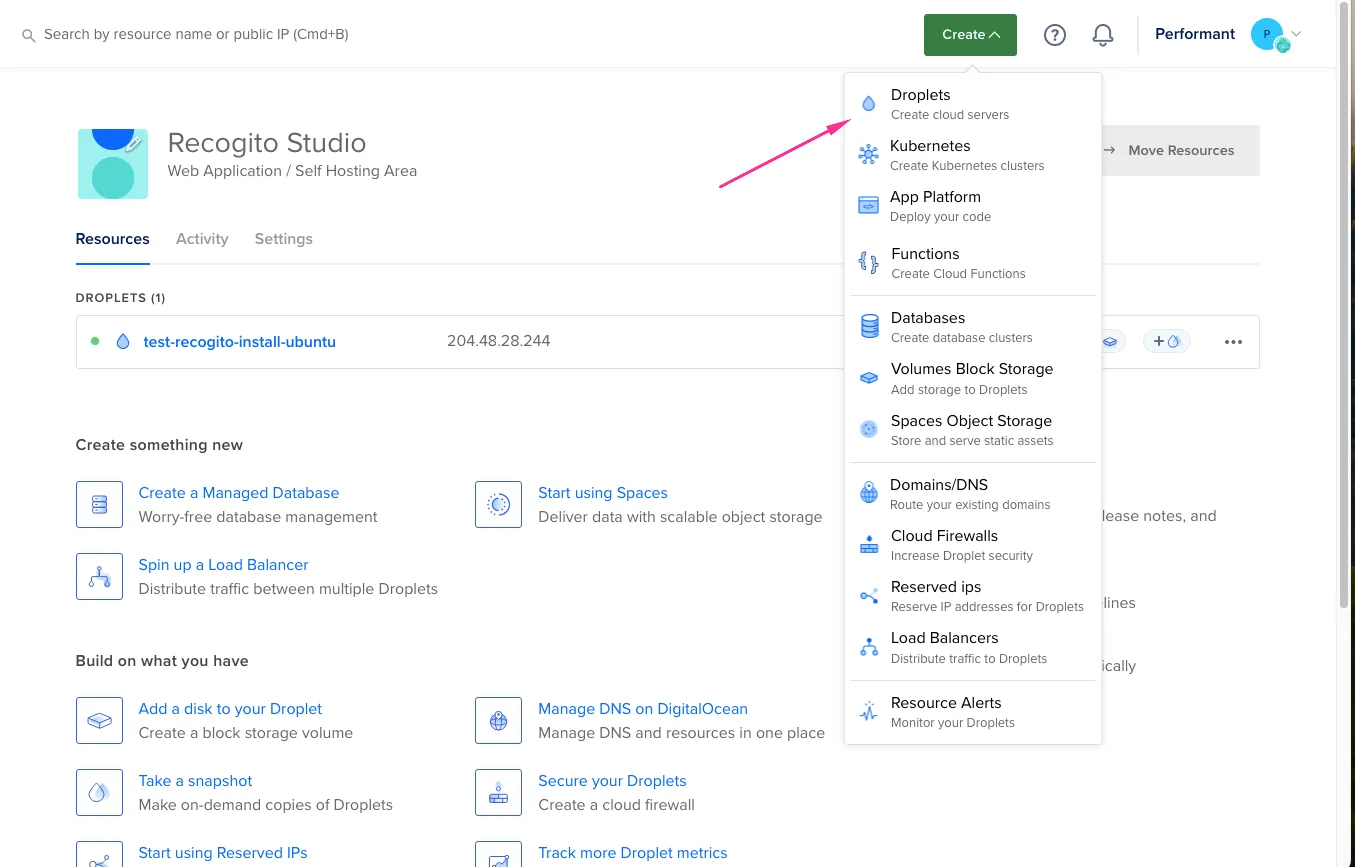This screenshot has height=867, width=1355.
Task: Click the Managed Database tile icon
Action: (99, 504)
